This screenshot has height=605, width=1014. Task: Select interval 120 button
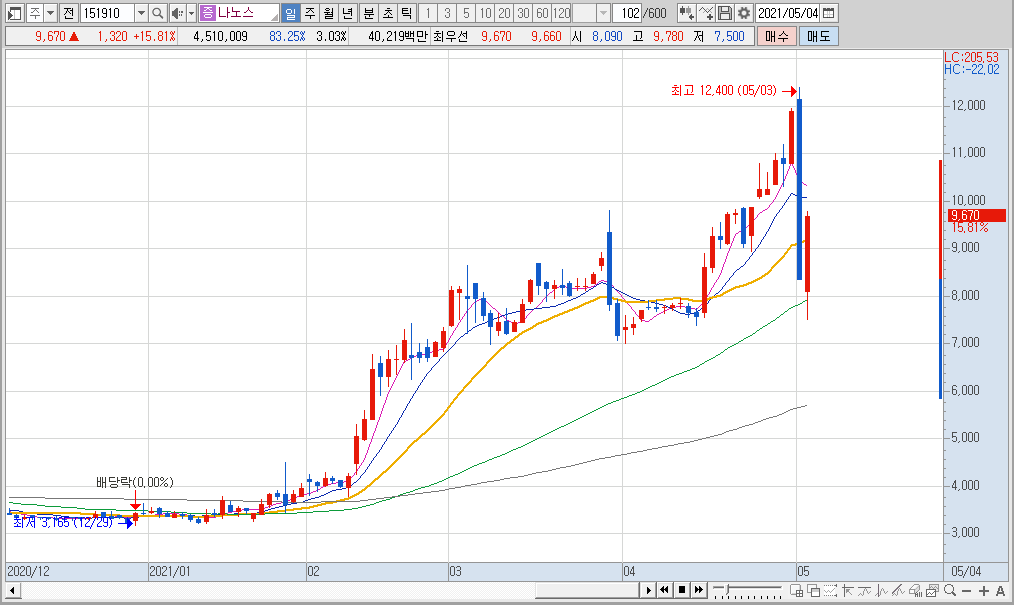(x=561, y=13)
